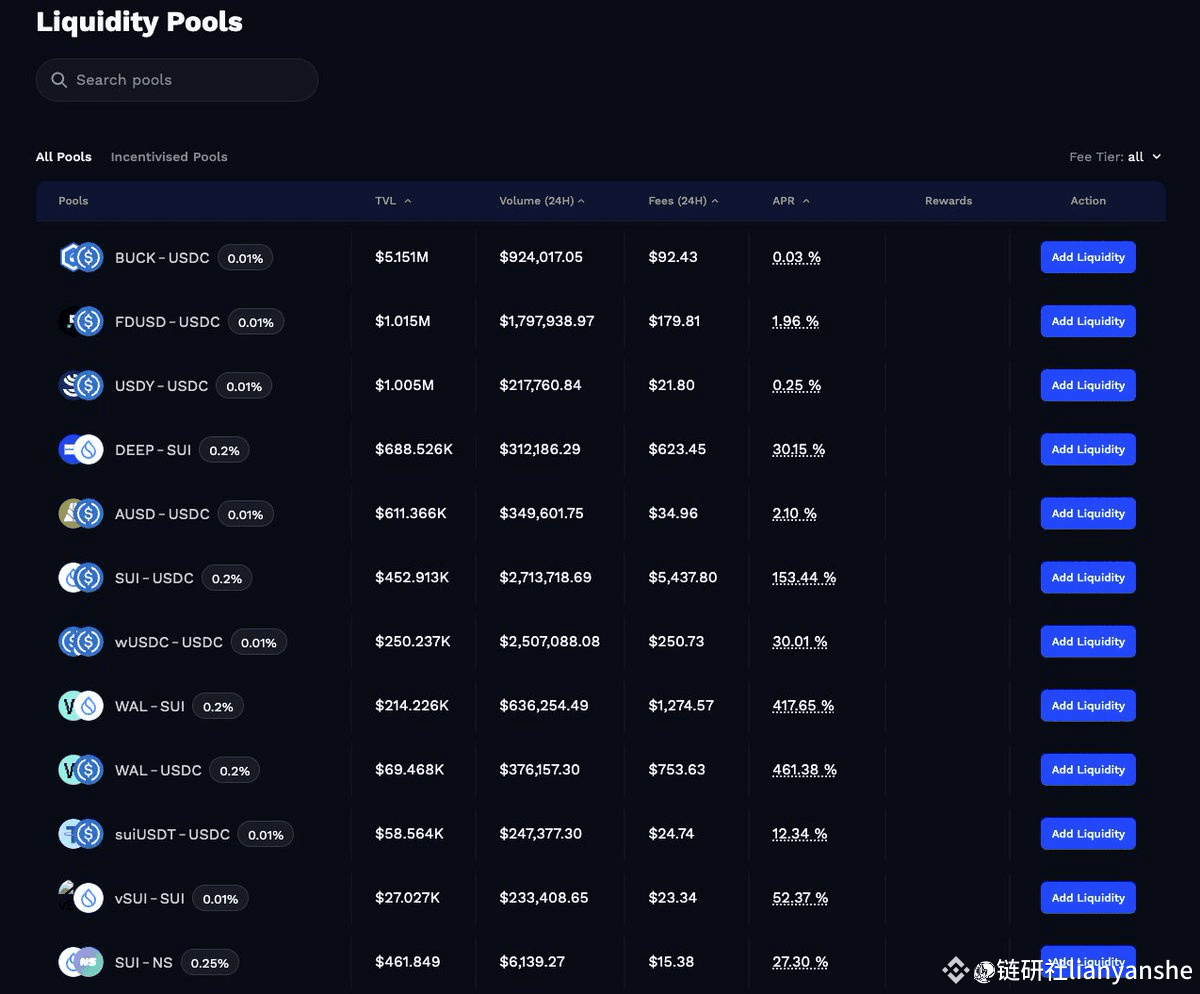Viewport: 1200px width, 994px height.
Task: Open the Fee Tier dropdown
Action: click(1116, 157)
